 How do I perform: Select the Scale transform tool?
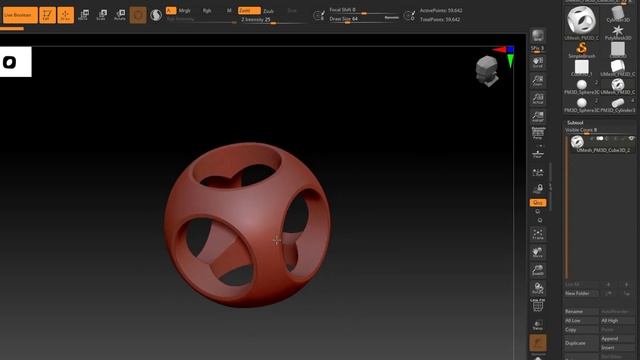point(101,15)
